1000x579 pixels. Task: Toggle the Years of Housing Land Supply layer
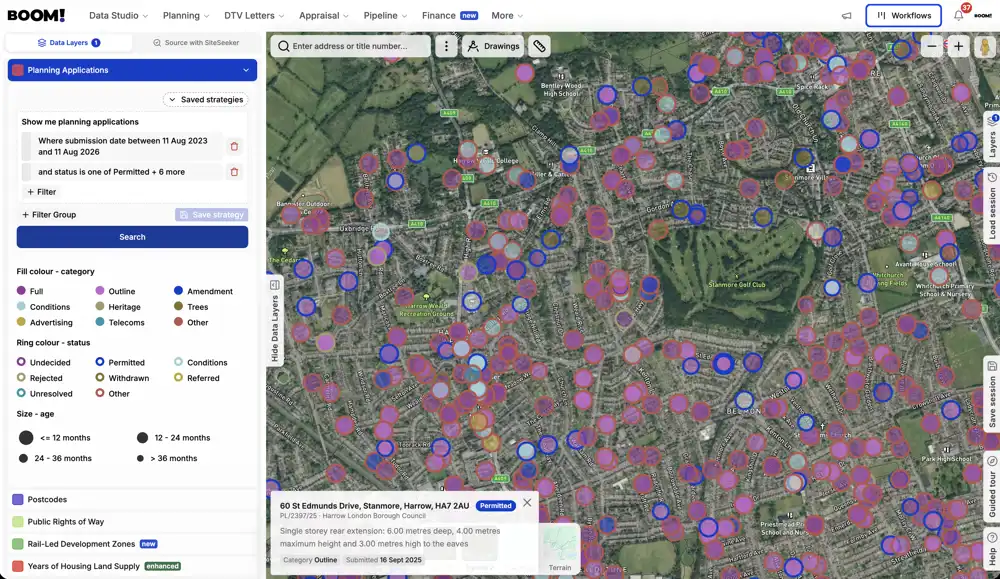131,566
